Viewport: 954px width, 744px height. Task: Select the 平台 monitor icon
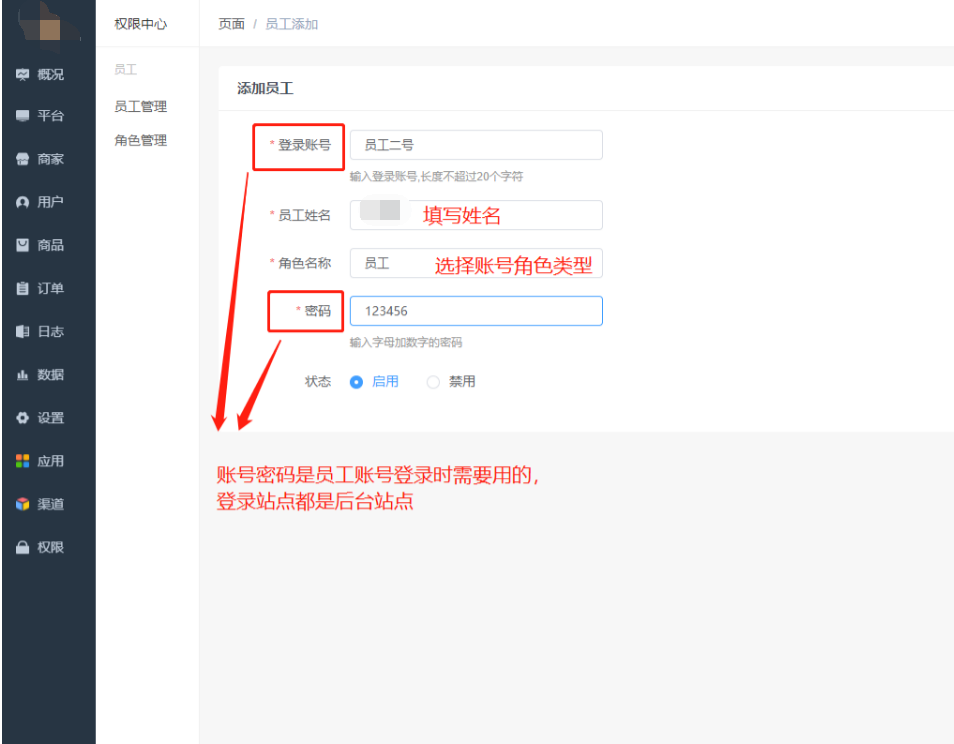pos(23,116)
